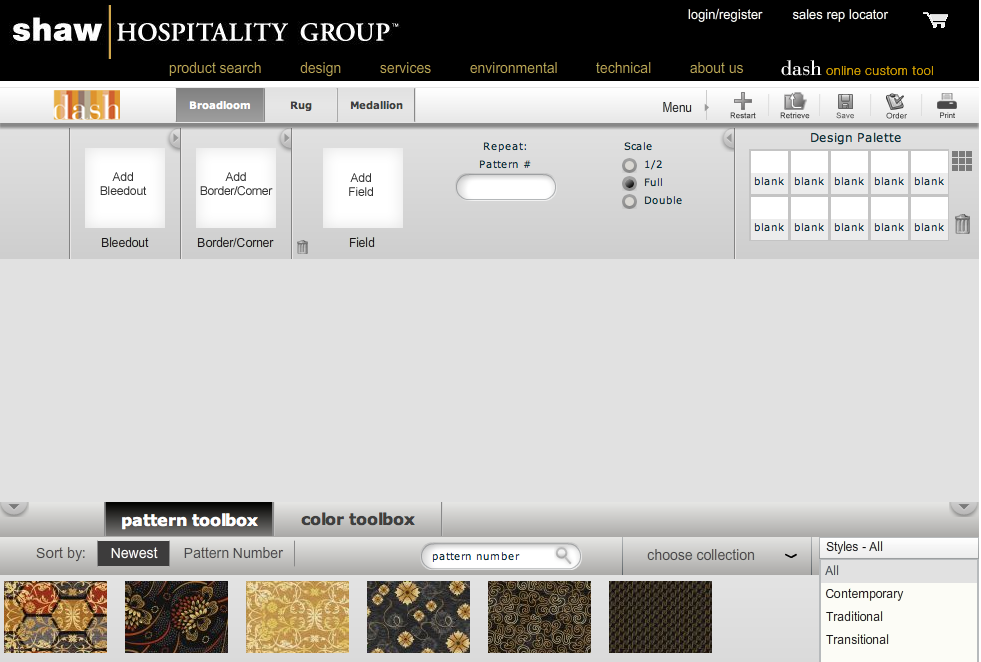Click the dash logo in the toolbar
The image size is (981, 662).
click(86, 105)
